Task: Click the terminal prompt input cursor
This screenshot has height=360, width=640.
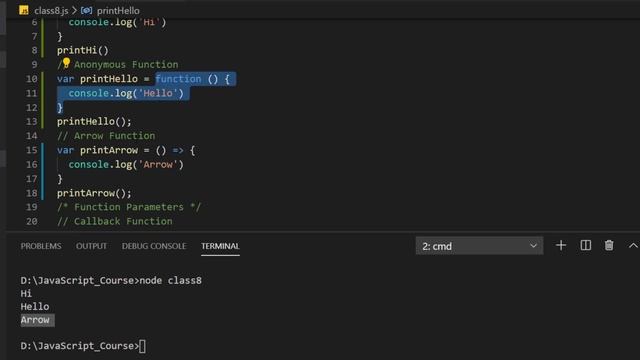Action: coord(142,346)
